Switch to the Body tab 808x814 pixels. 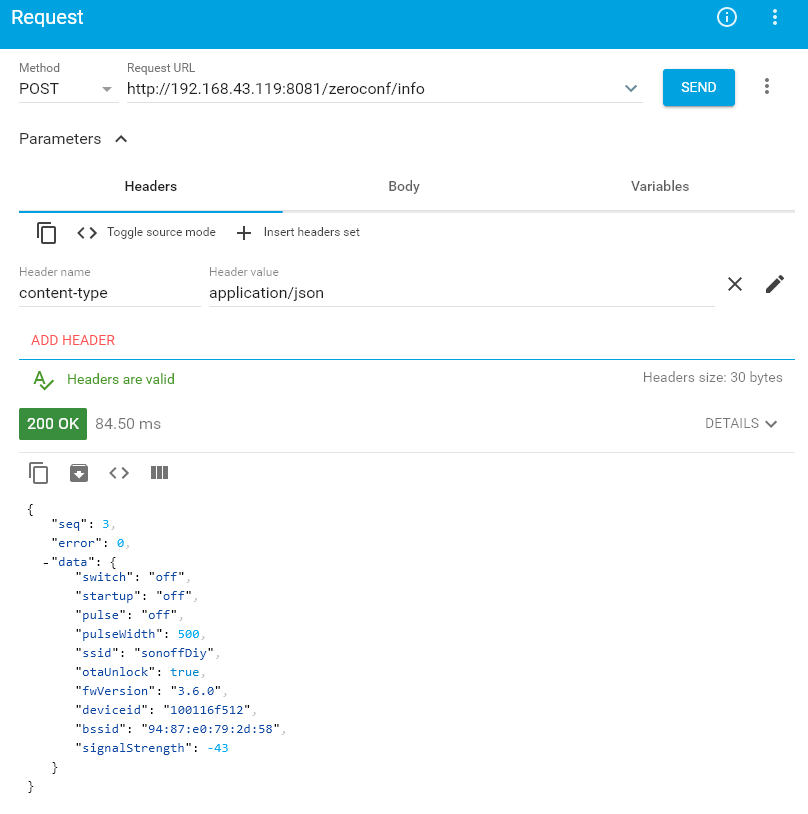tap(404, 186)
